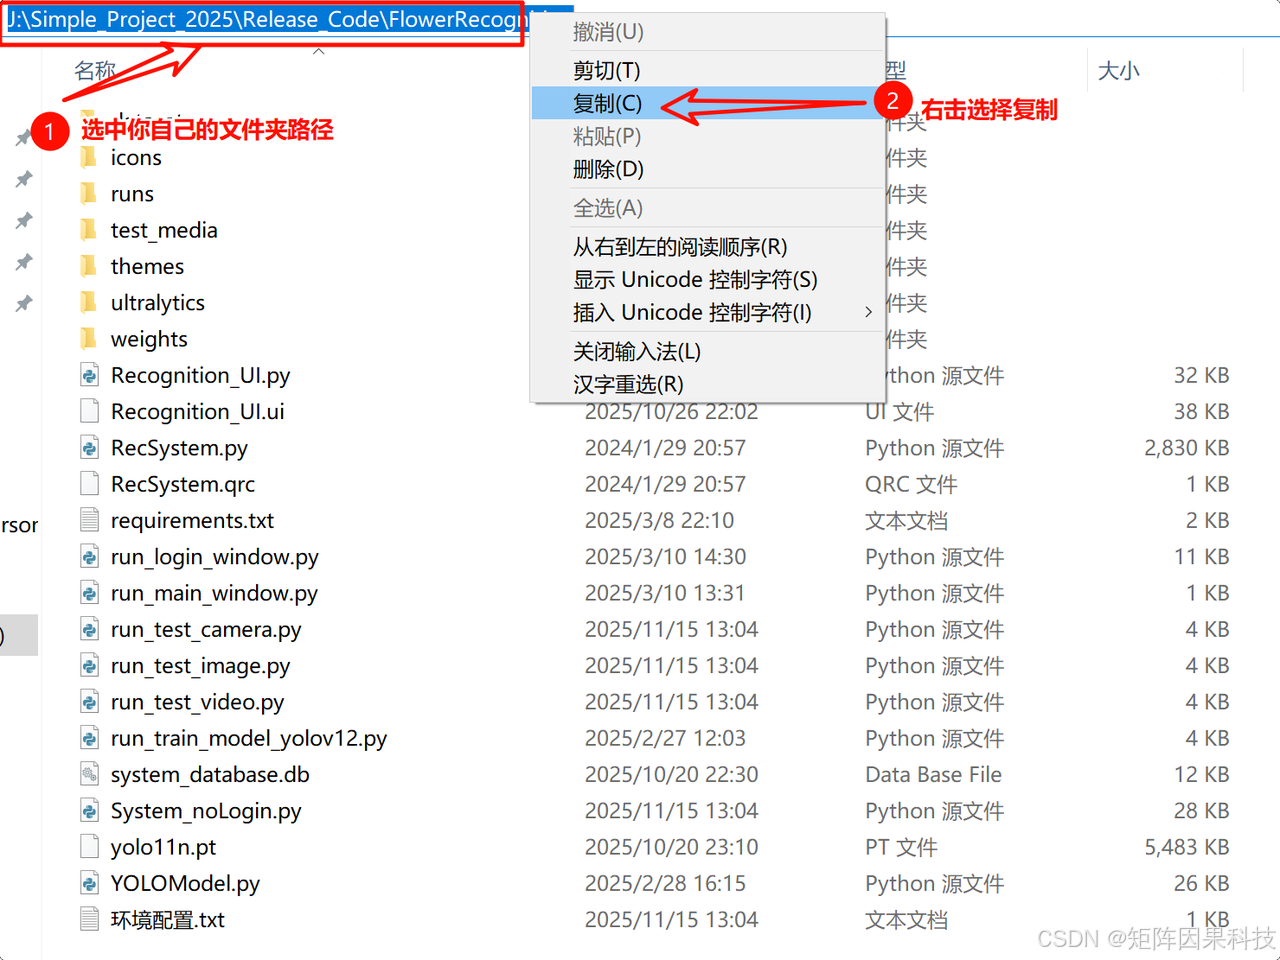This screenshot has width=1280, height=960.
Task: Choose 剪切(T) from the context menu
Action: 708,70
